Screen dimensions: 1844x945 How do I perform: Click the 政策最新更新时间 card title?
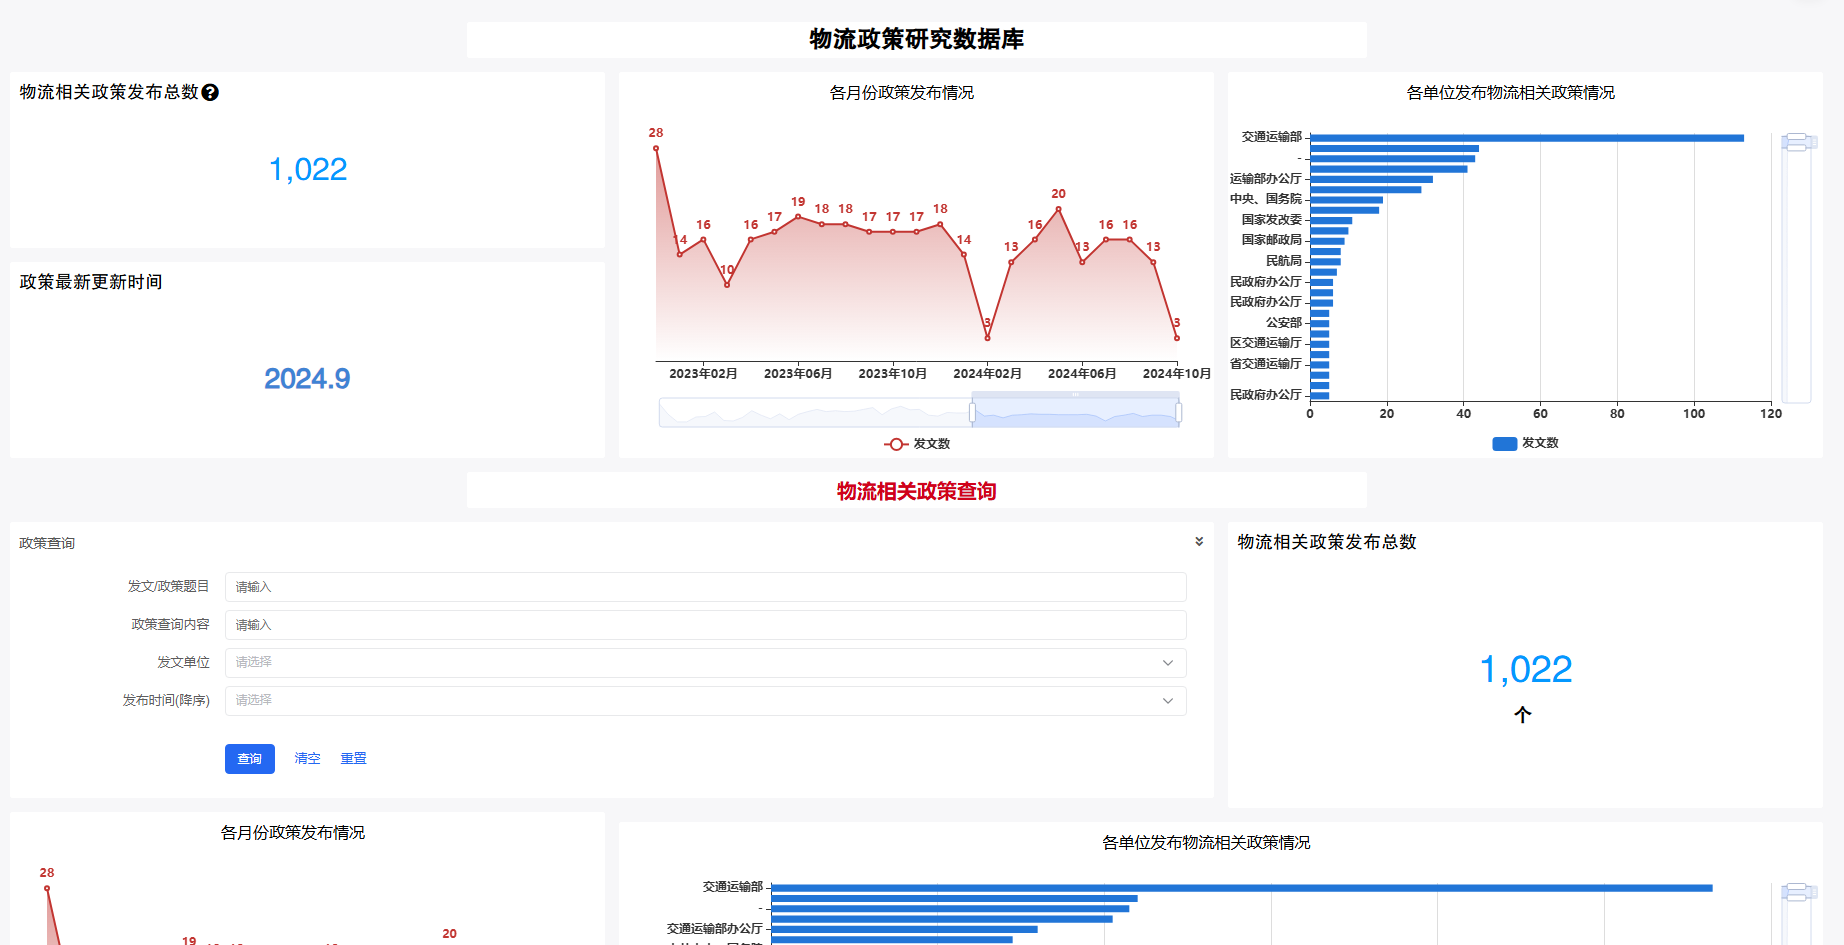(x=91, y=282)
